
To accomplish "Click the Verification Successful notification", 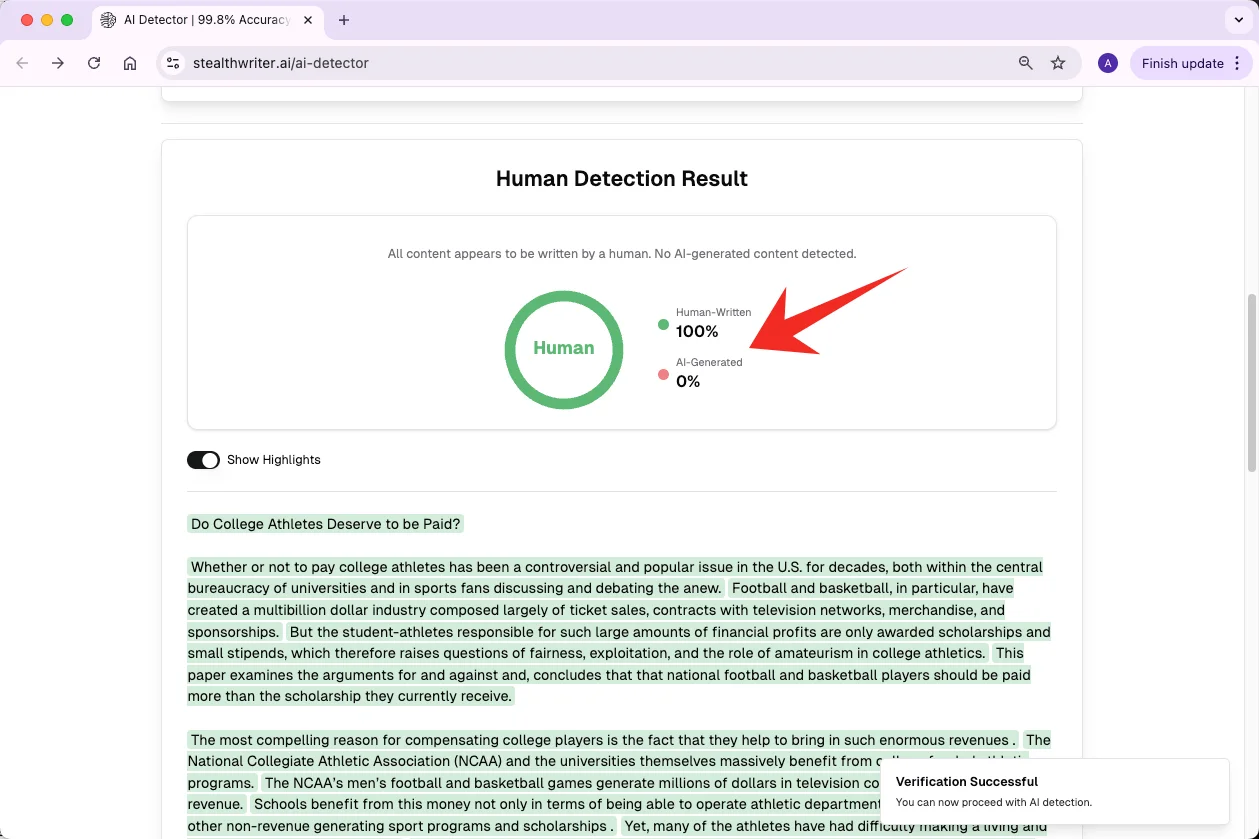I will click(1054, 791).
